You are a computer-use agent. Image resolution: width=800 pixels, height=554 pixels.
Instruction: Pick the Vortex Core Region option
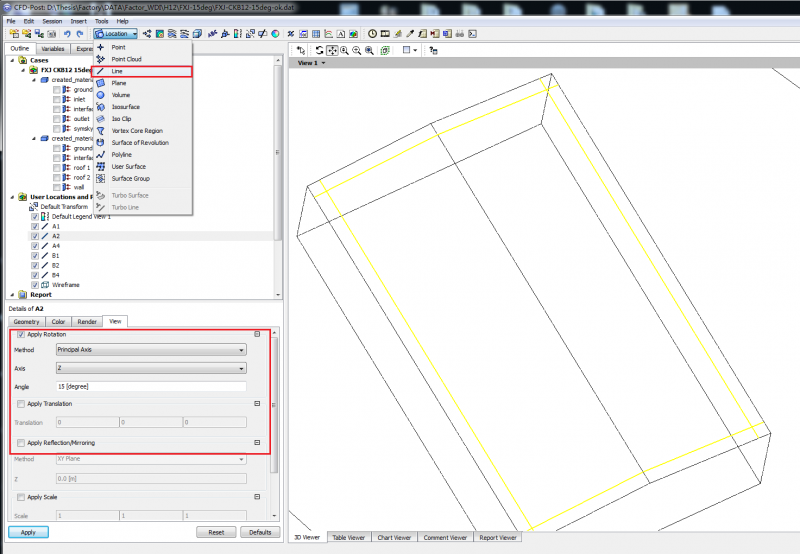click(x=137, y=131)
